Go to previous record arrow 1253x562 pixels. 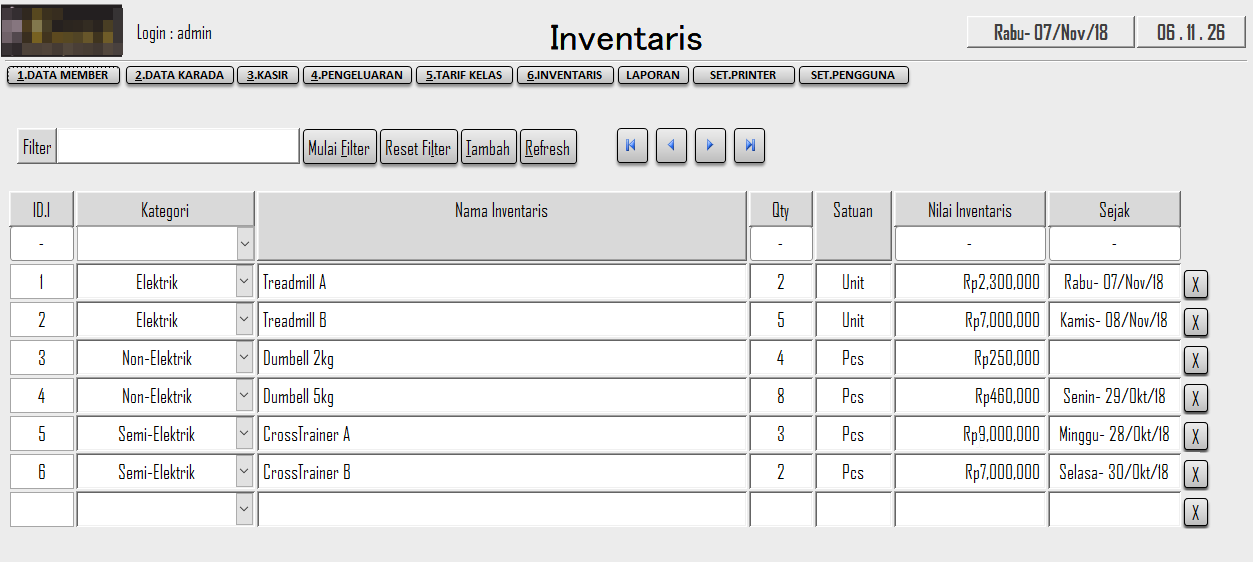coord(671,146)
